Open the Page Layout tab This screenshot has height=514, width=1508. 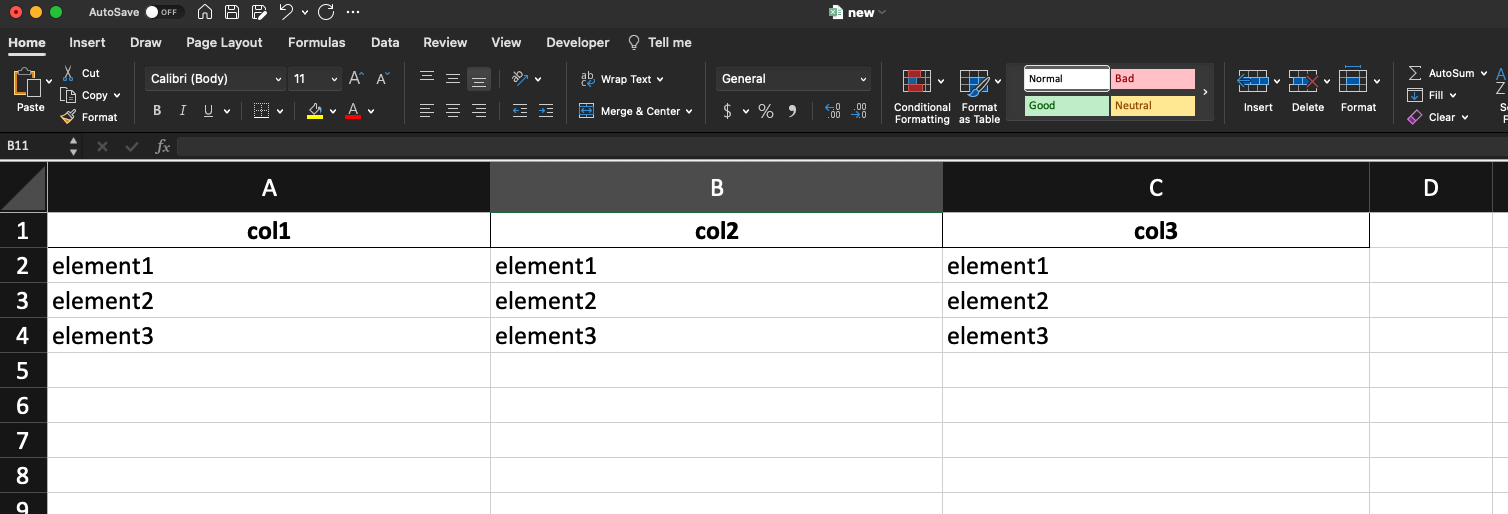point(224,42)
